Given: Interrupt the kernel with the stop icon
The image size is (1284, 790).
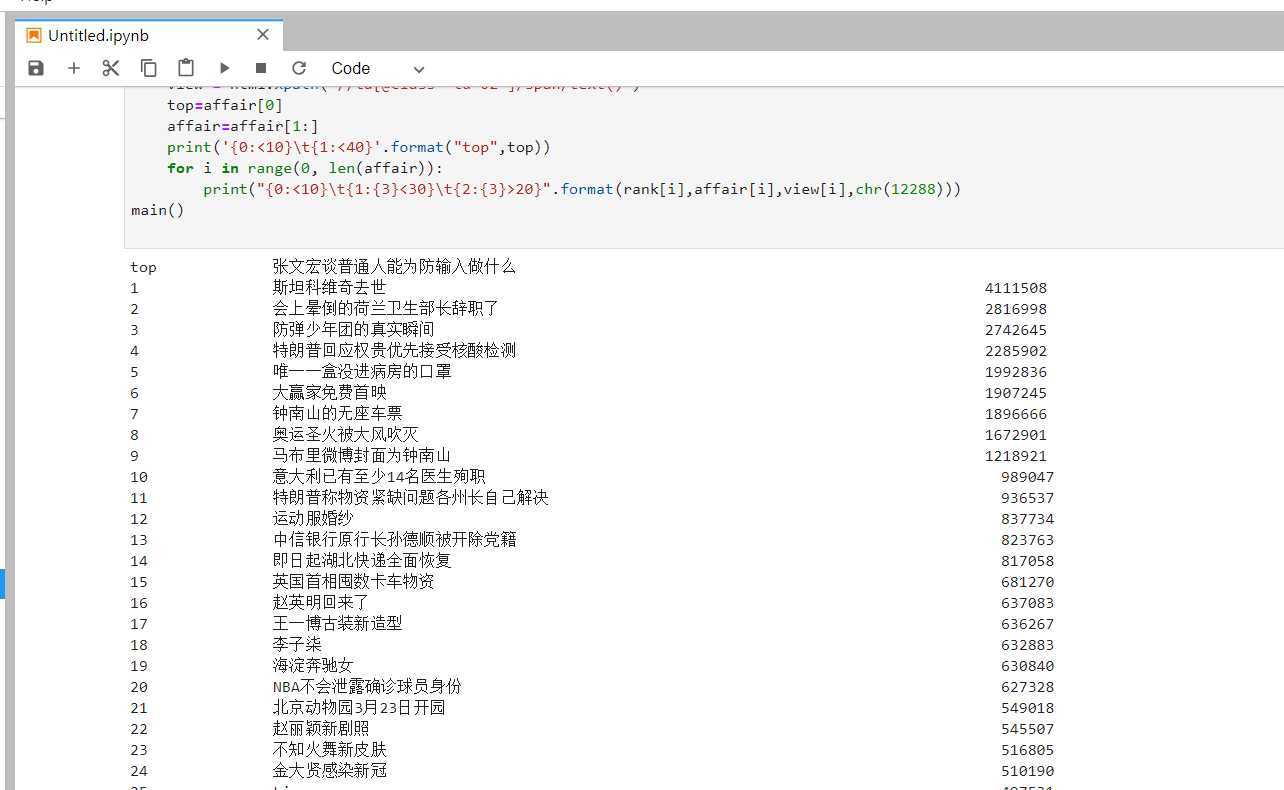Looking at the screenshot, I should (x=261, y=68).
